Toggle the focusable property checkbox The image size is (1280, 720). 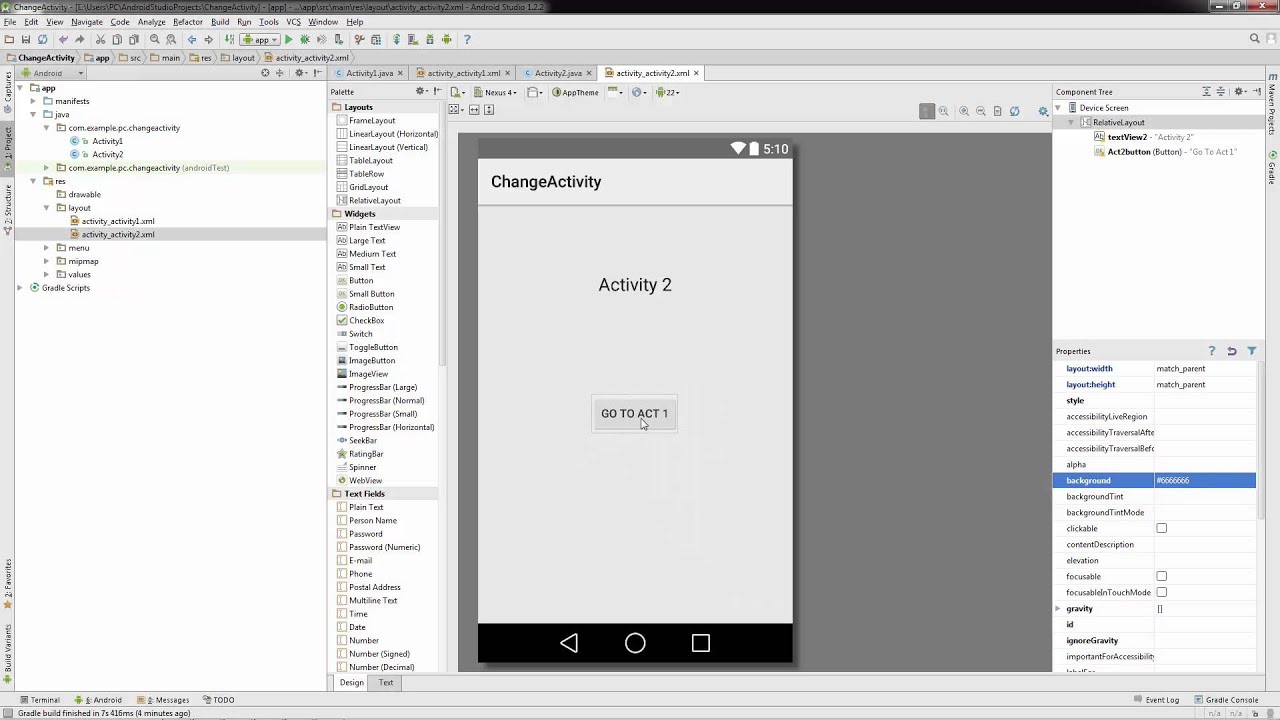pos(1161,576)
